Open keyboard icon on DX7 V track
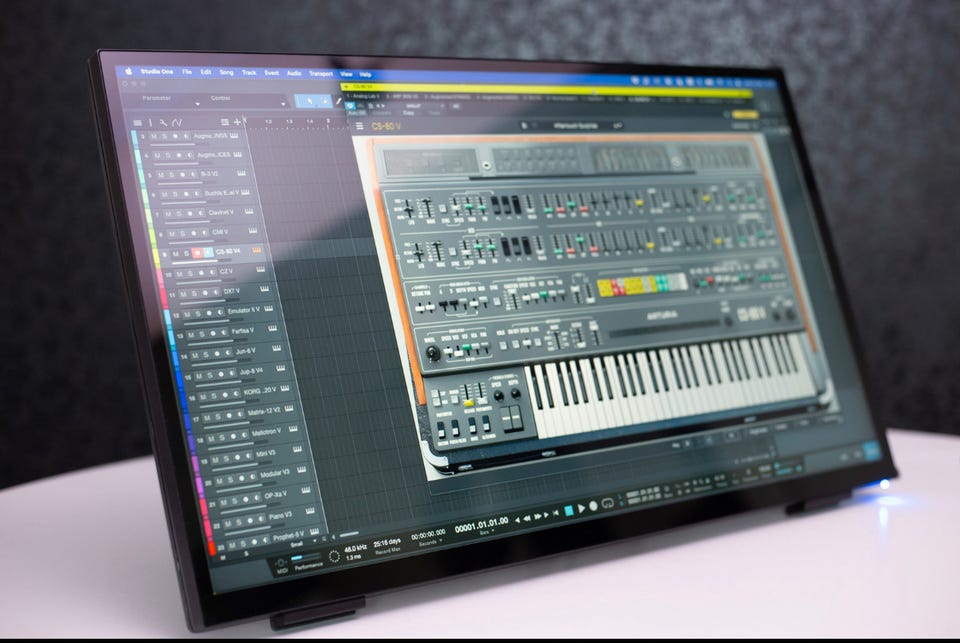The width and height of the screenshot is (960, 643). pyautogui.click(x=264, y=289)
